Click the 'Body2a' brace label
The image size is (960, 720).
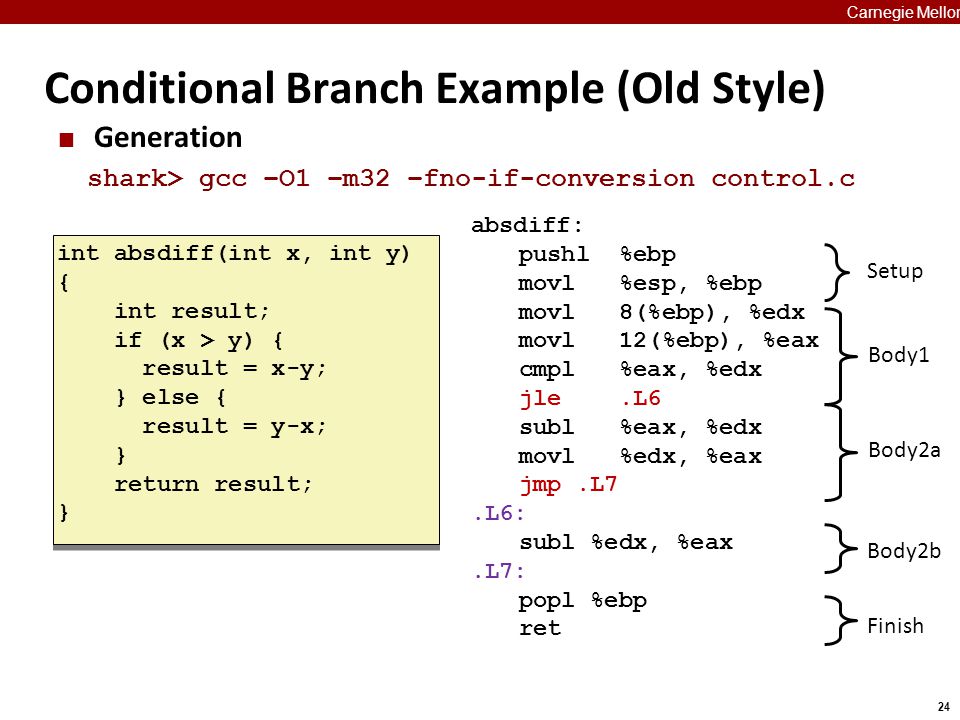click(904, 451)
